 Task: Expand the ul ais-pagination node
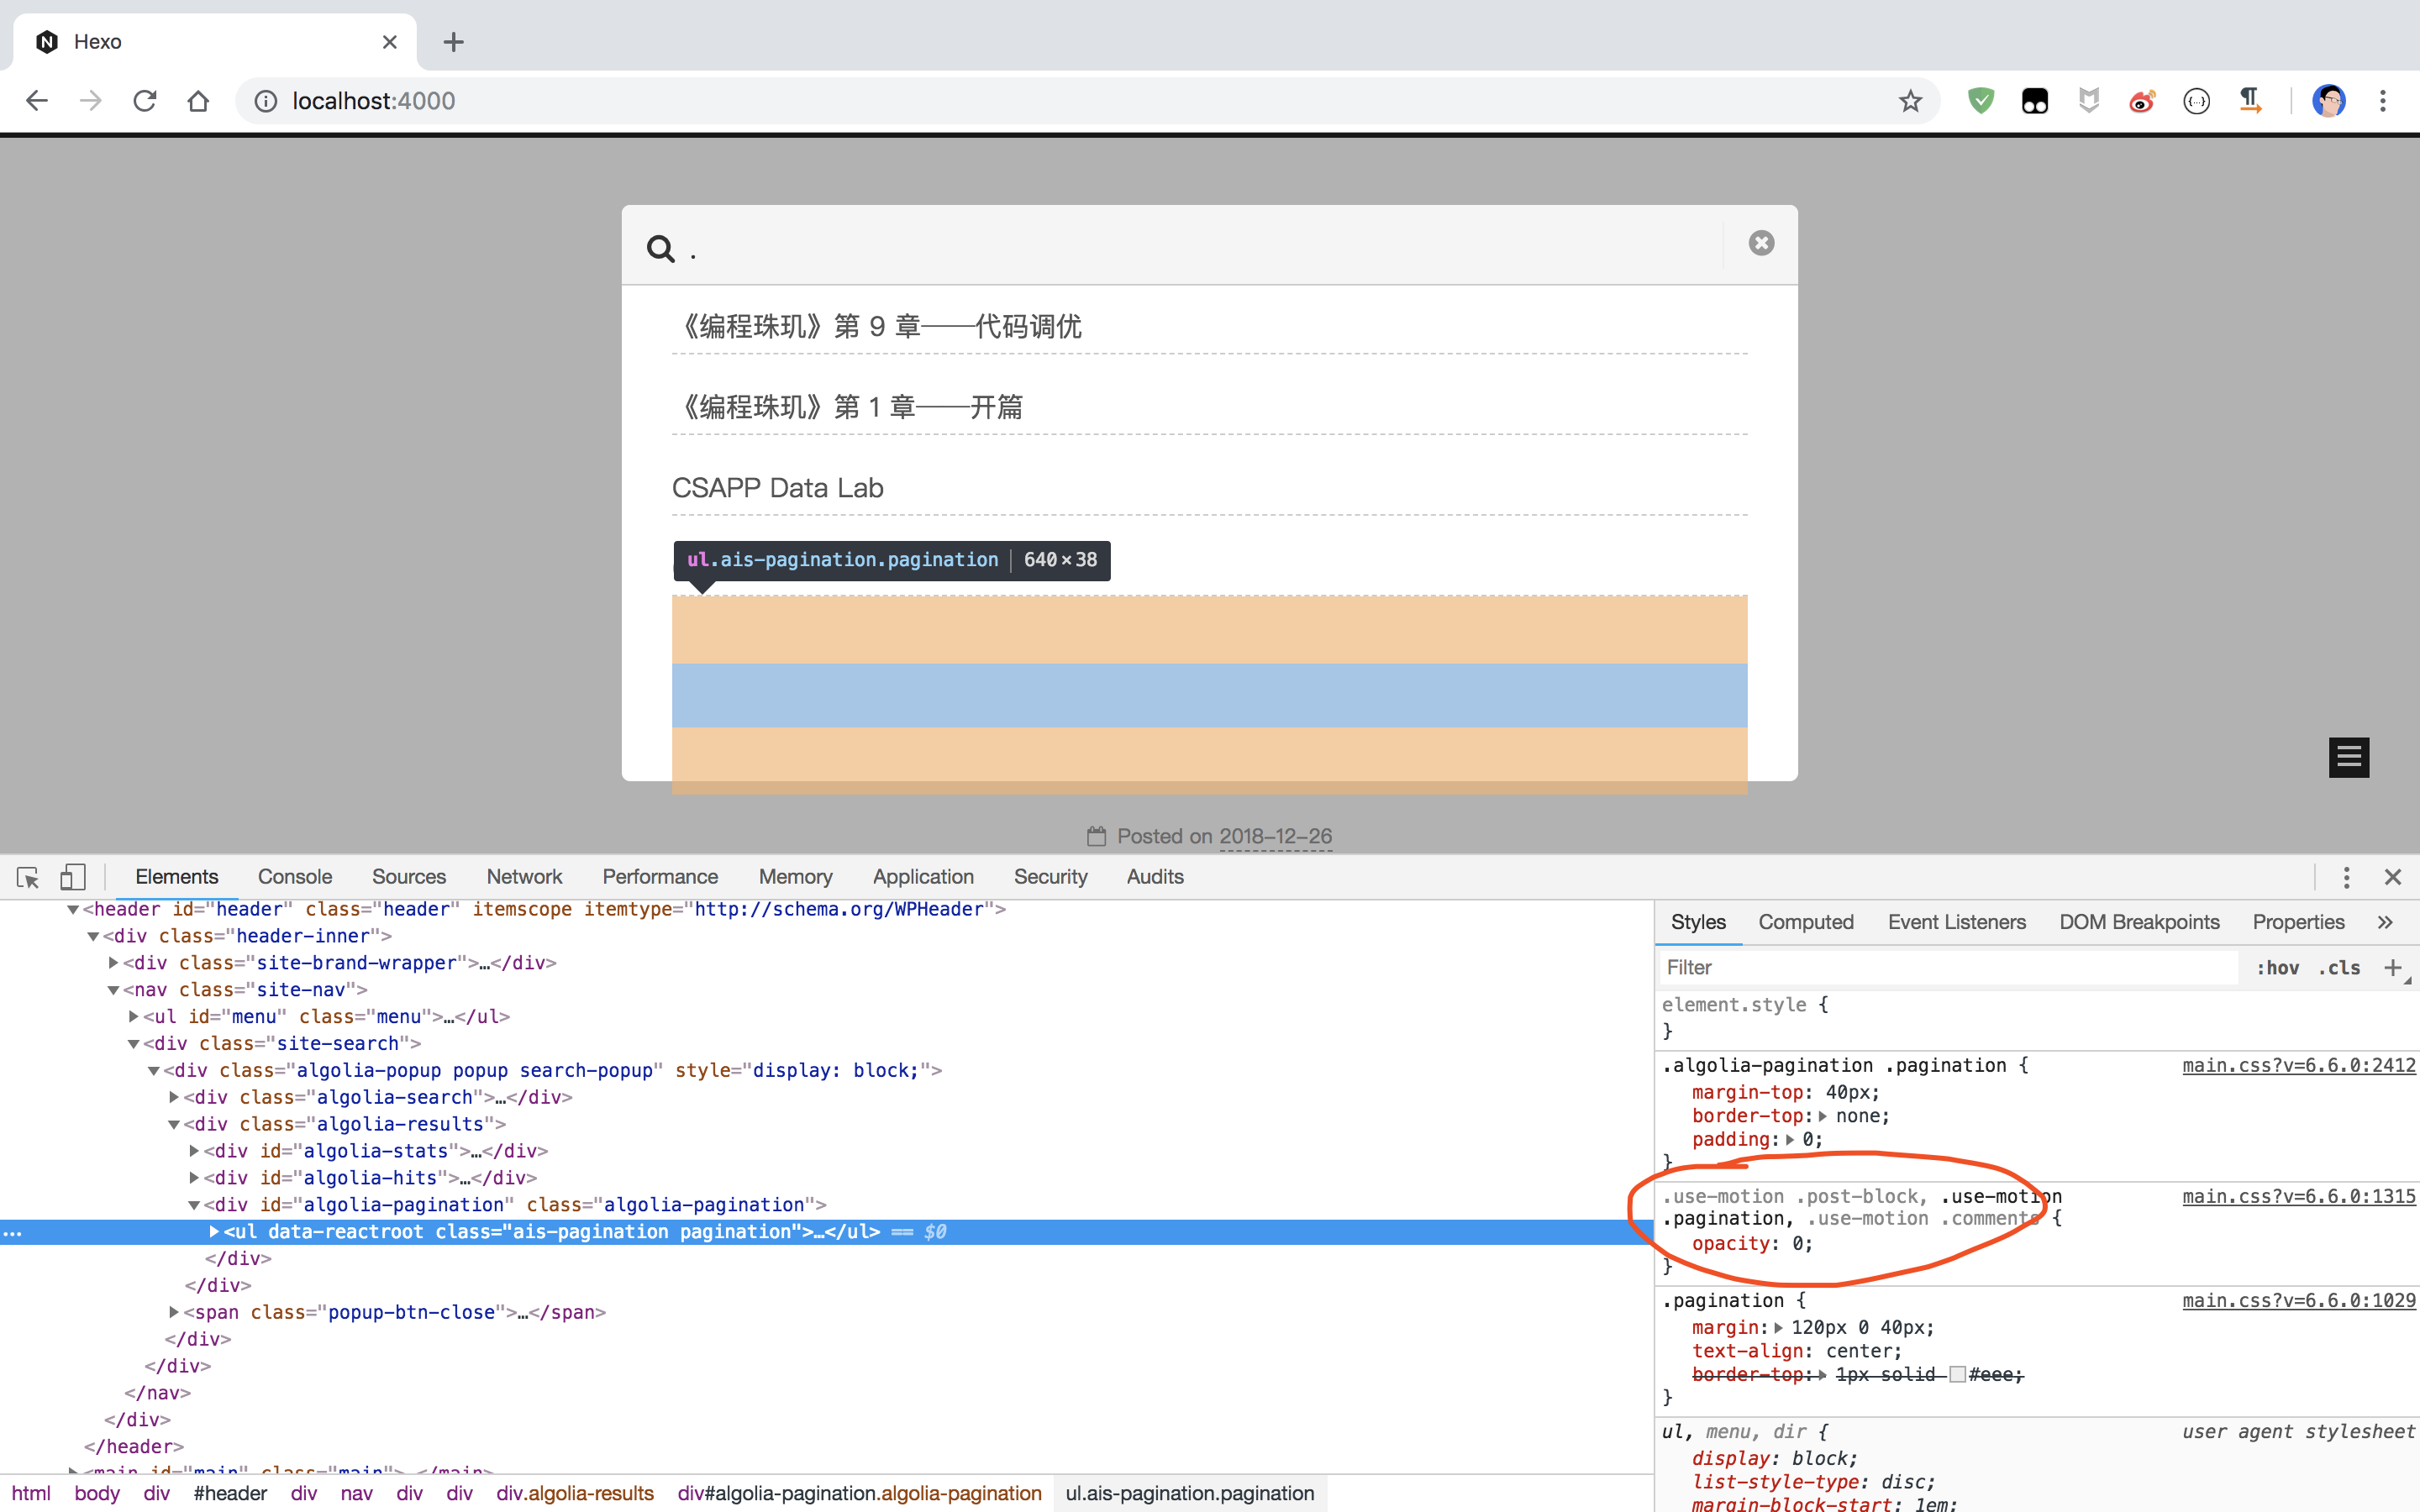tap(213, 1232)
